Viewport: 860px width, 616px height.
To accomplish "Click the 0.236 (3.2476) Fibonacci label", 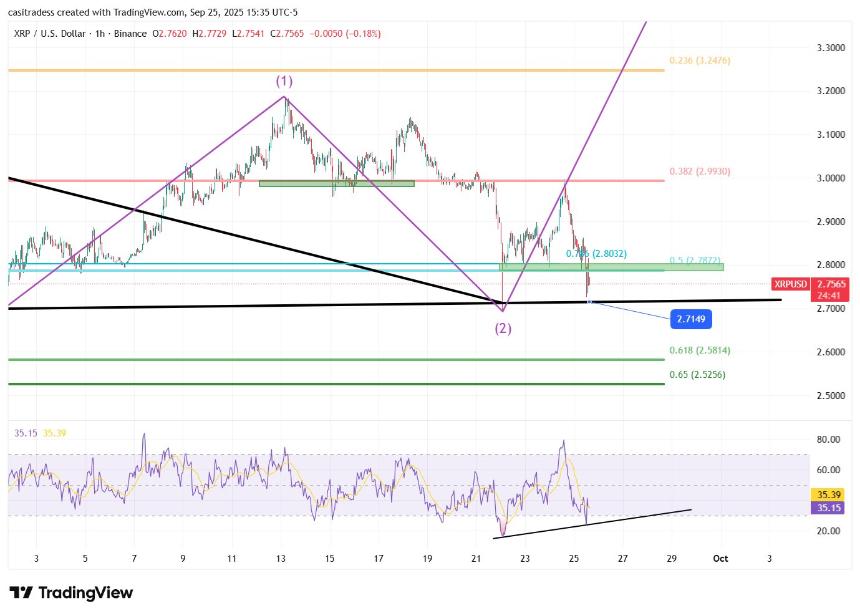I will 700,62.
